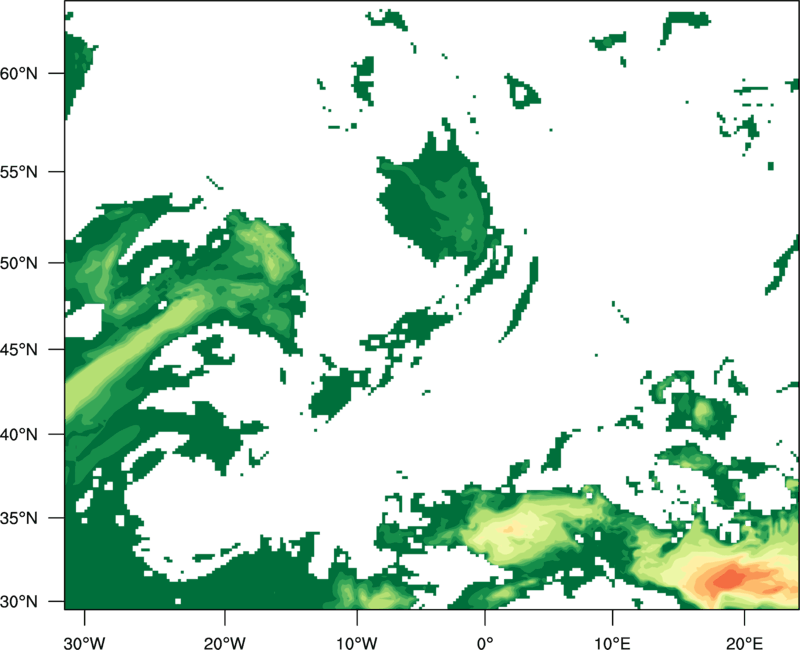
Task: Click the 20°E longitude label
Action: tap(744, 642)
